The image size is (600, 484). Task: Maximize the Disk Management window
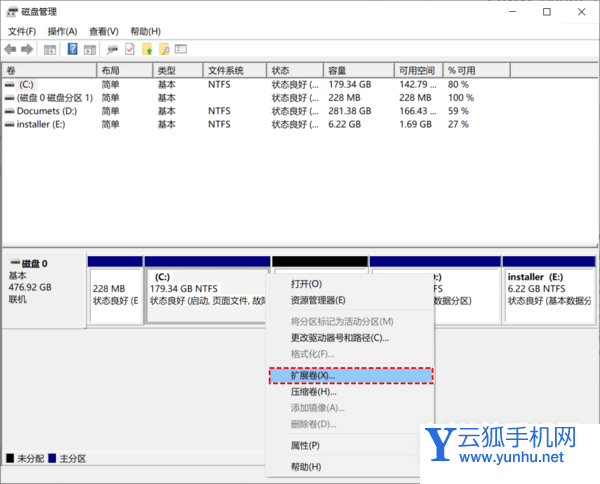[x=547, y=12]
